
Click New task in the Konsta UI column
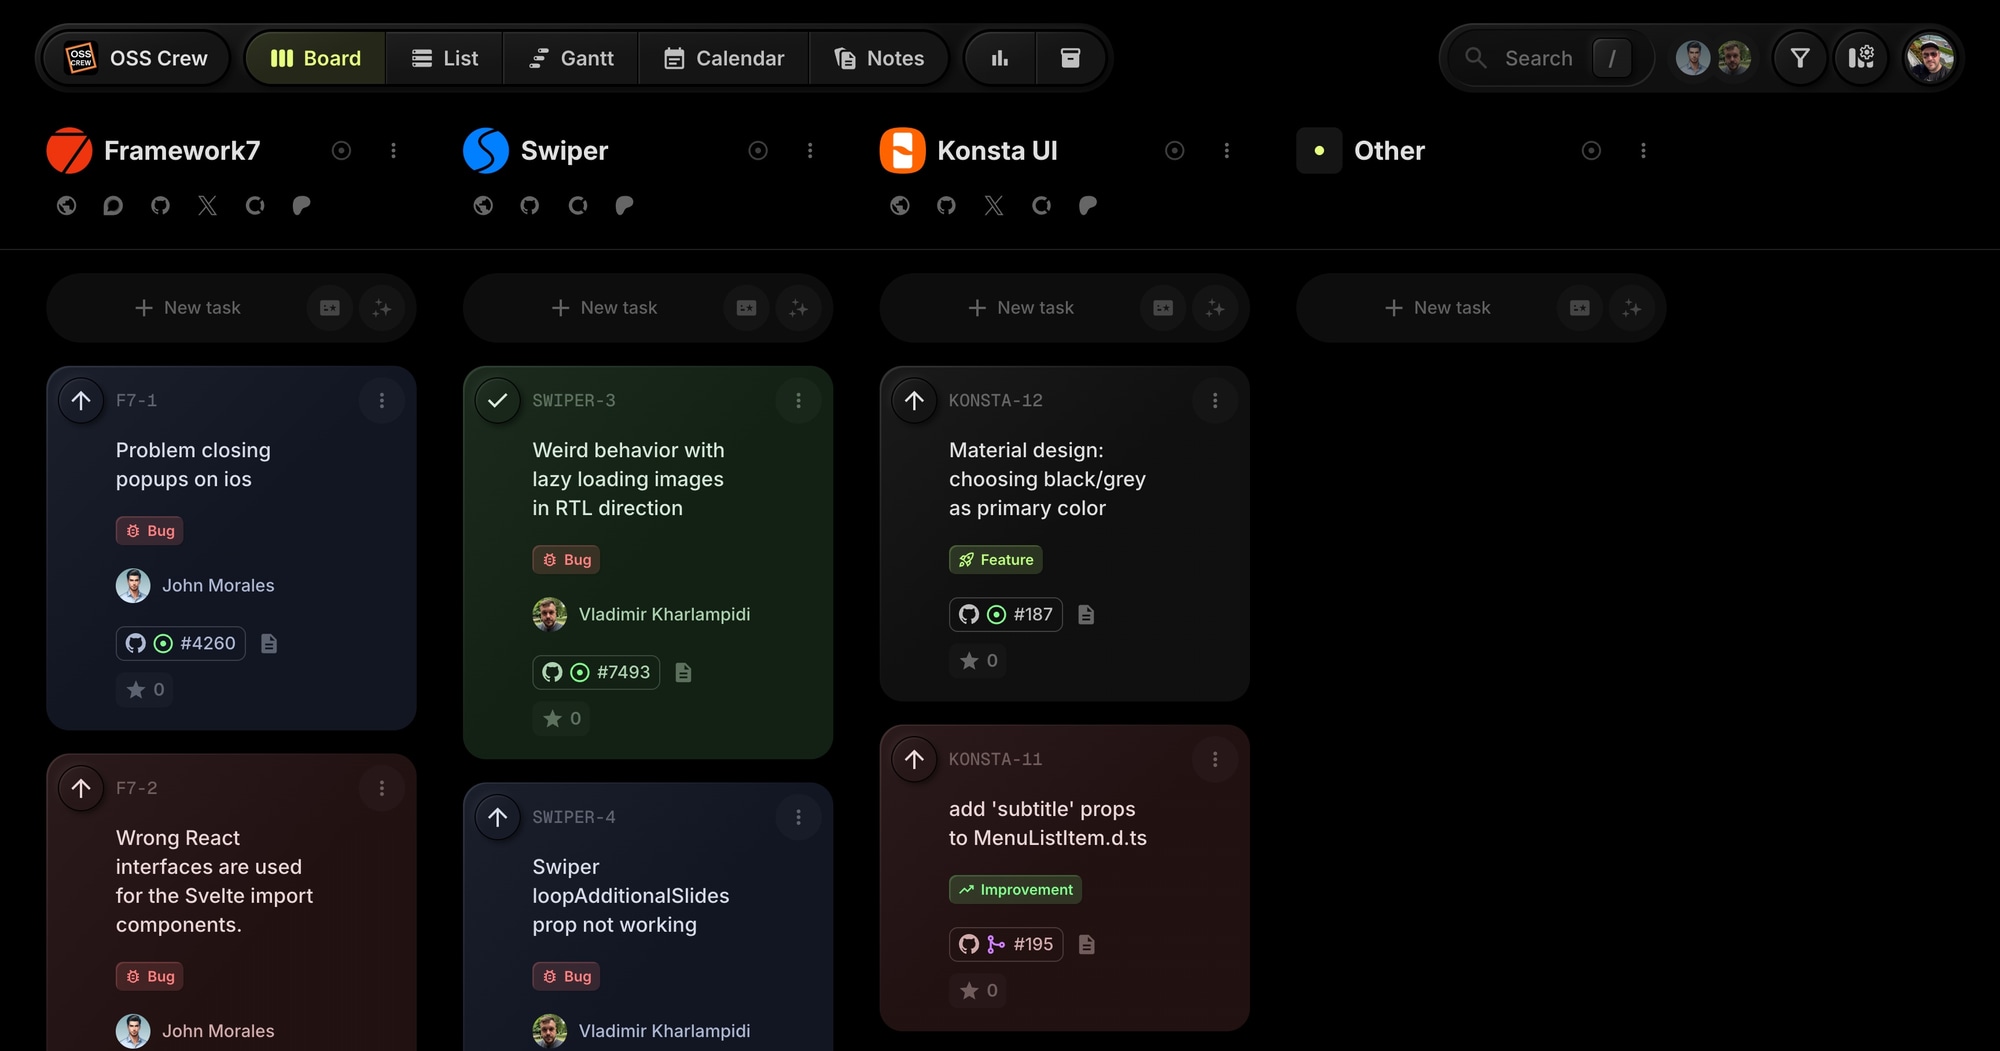(x=1021, y=307)
